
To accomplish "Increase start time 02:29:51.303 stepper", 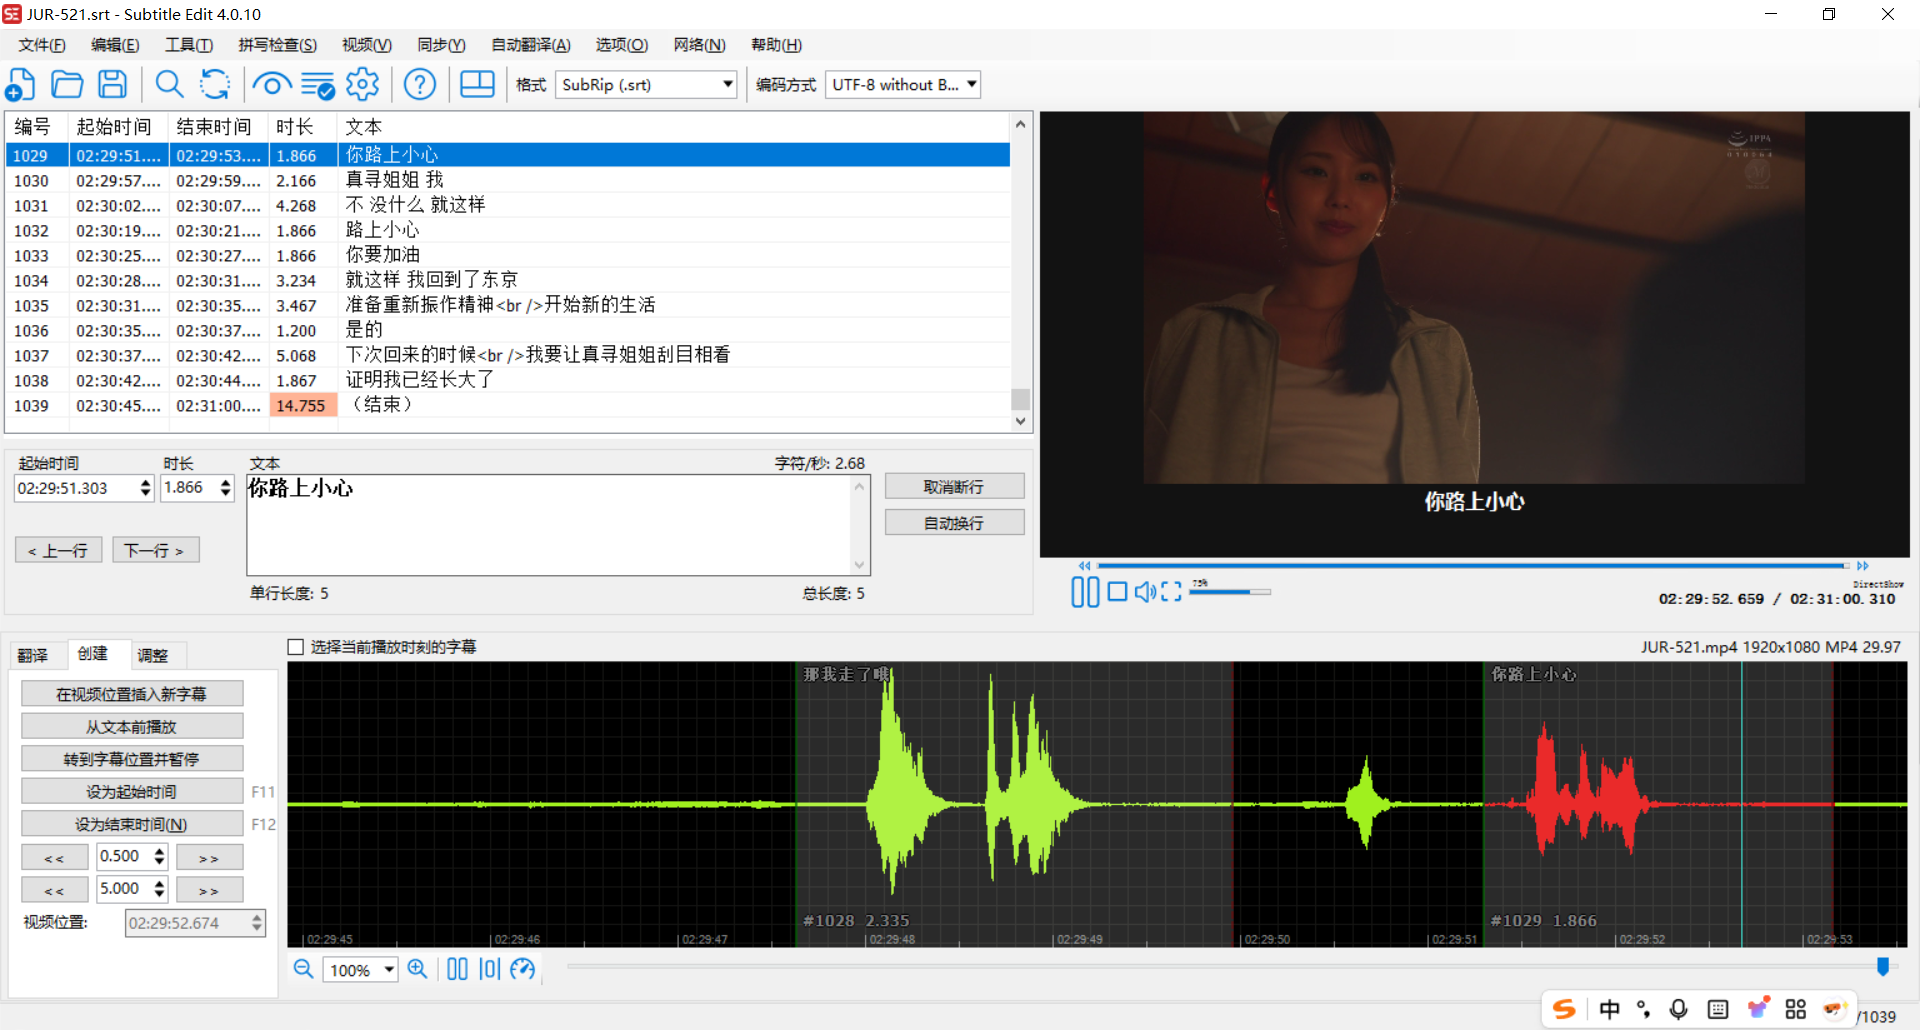I will [146, 483].
